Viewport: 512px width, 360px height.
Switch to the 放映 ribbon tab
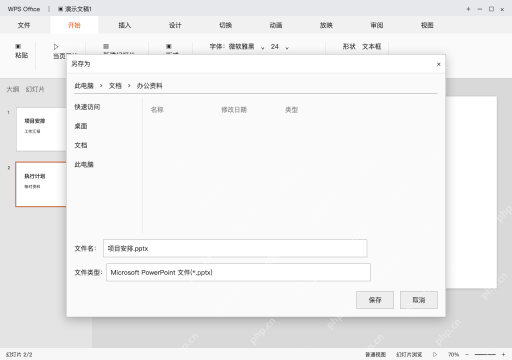click(x=326, y=25)
